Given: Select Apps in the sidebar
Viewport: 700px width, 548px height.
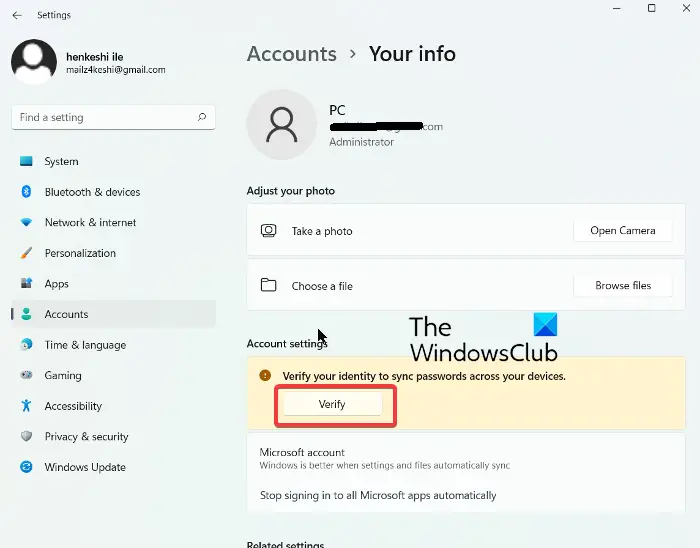Looking at the screenshot, I should [x=114, y=283].
